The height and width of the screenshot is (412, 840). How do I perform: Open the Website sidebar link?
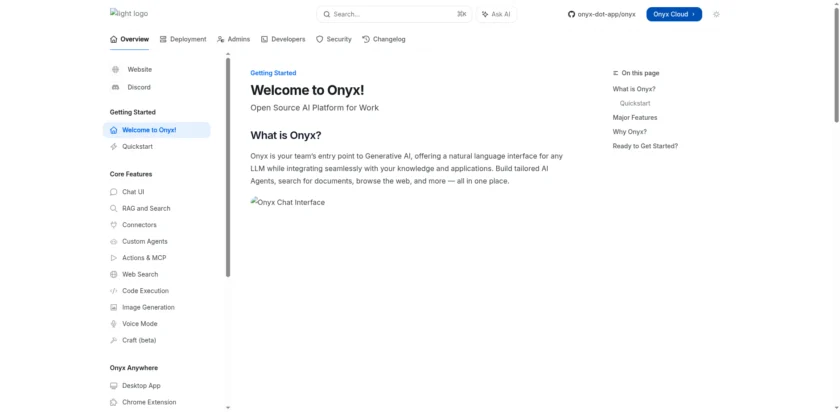139,70
